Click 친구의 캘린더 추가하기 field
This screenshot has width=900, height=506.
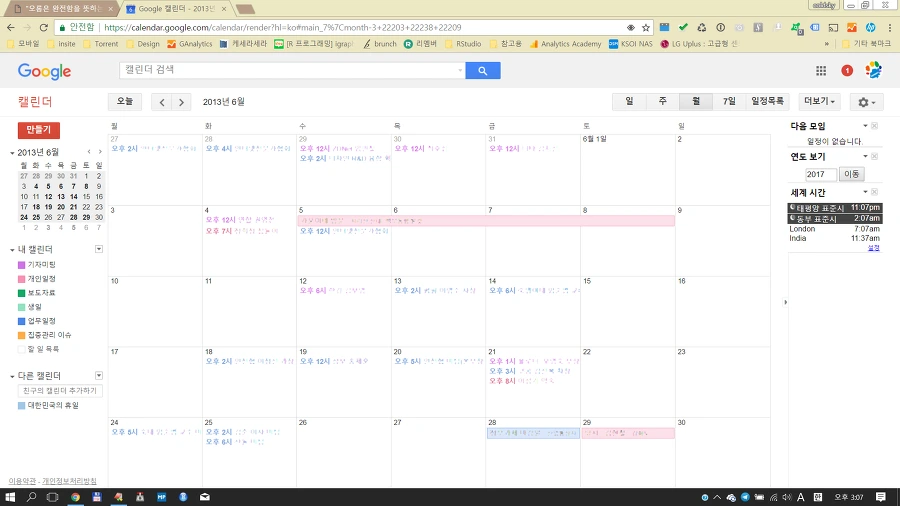click(x=60, y=391)
